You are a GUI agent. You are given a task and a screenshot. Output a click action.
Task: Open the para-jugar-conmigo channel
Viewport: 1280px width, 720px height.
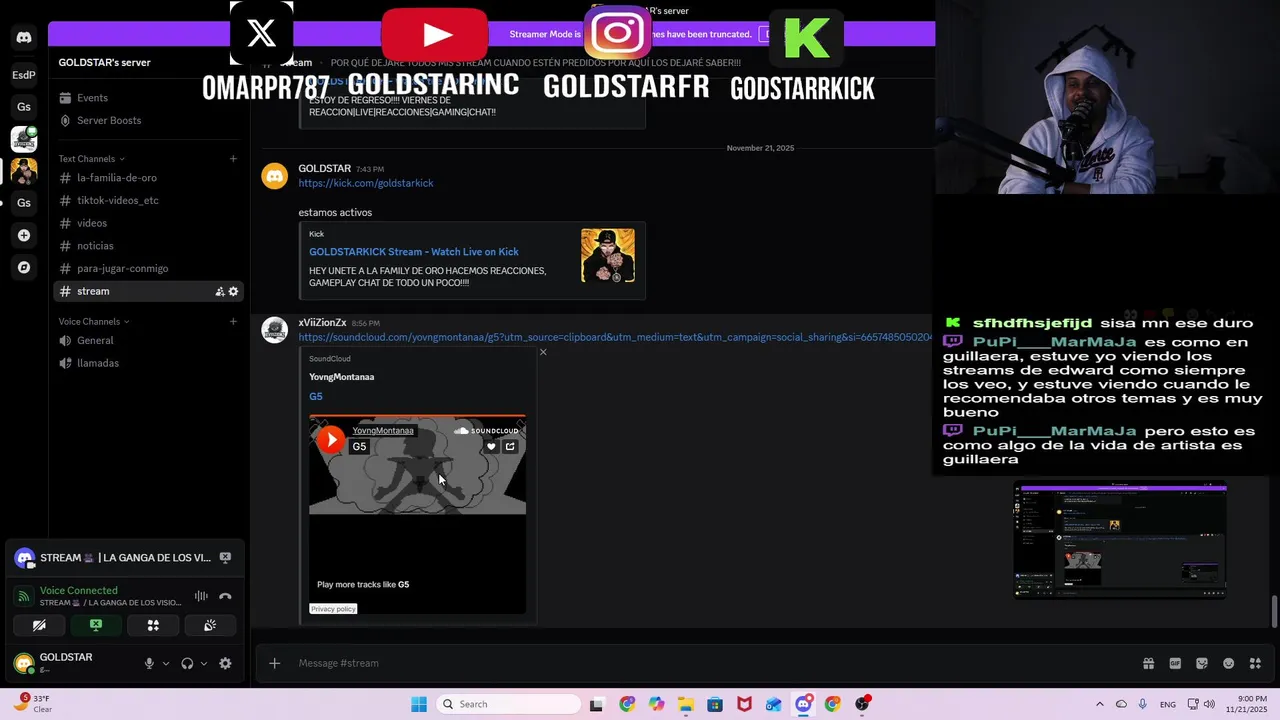pyautogui.click(x=148, y=268)
